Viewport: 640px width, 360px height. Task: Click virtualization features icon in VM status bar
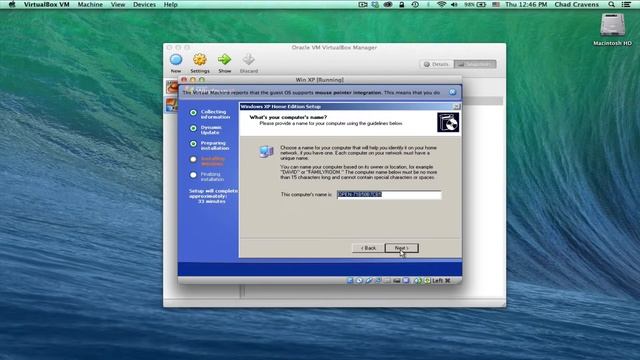tap(406, 280)
